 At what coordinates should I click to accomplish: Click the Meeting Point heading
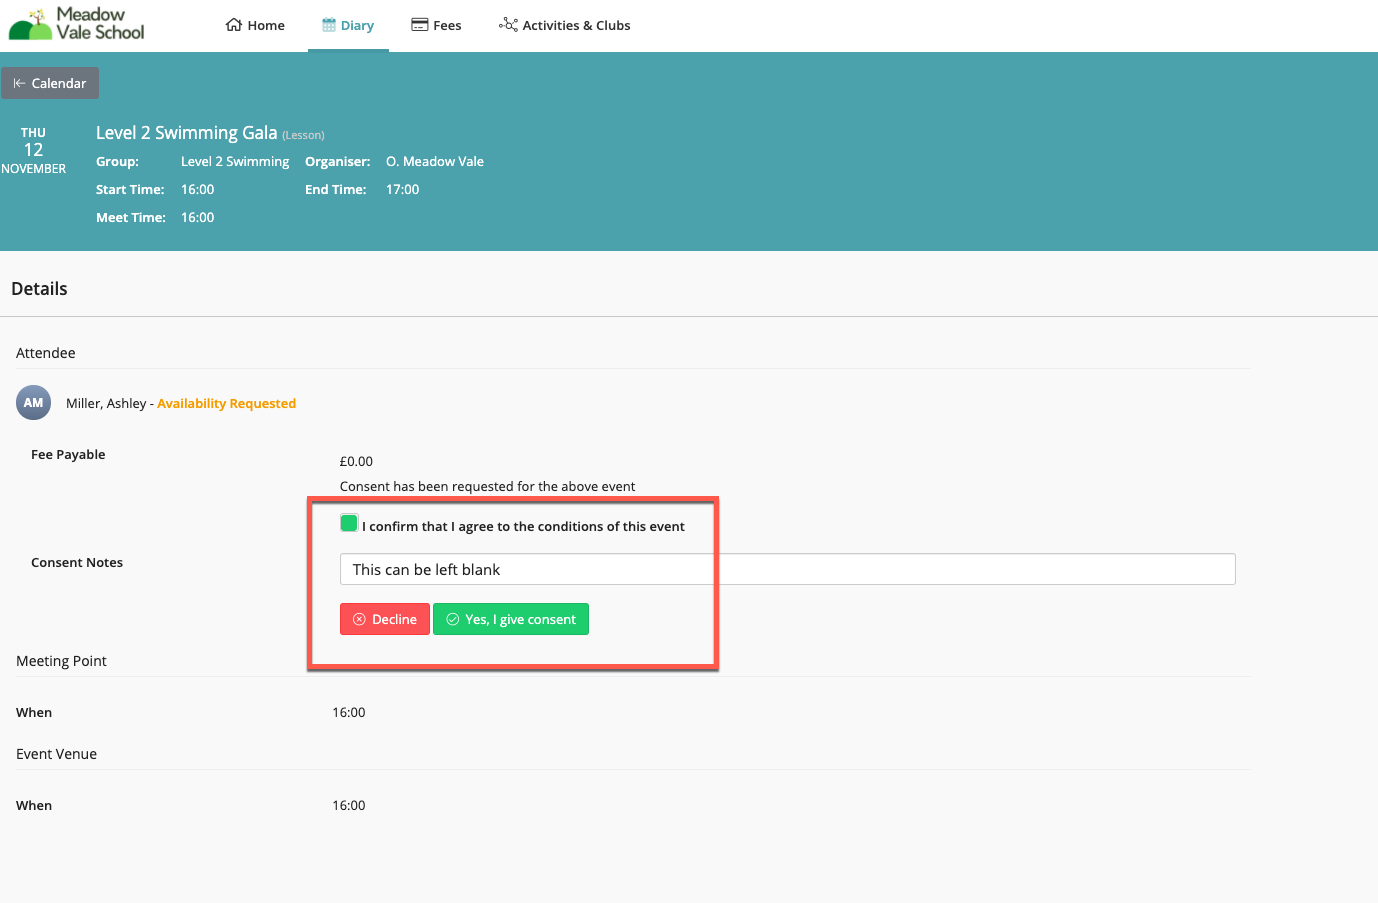point(61,661)
